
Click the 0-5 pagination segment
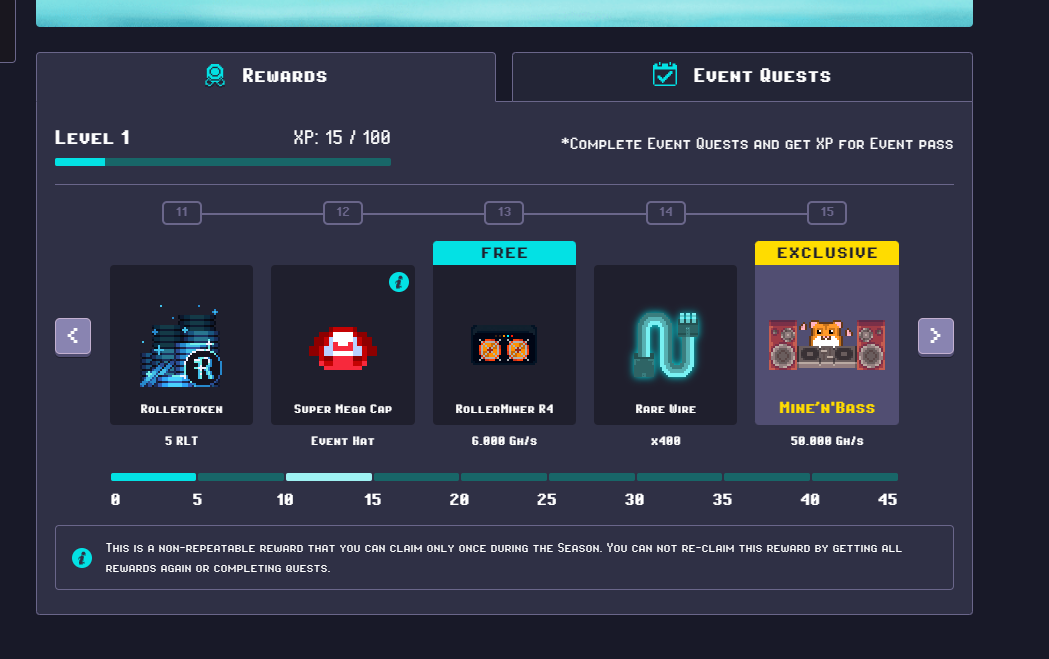click(x=153, y=477)
